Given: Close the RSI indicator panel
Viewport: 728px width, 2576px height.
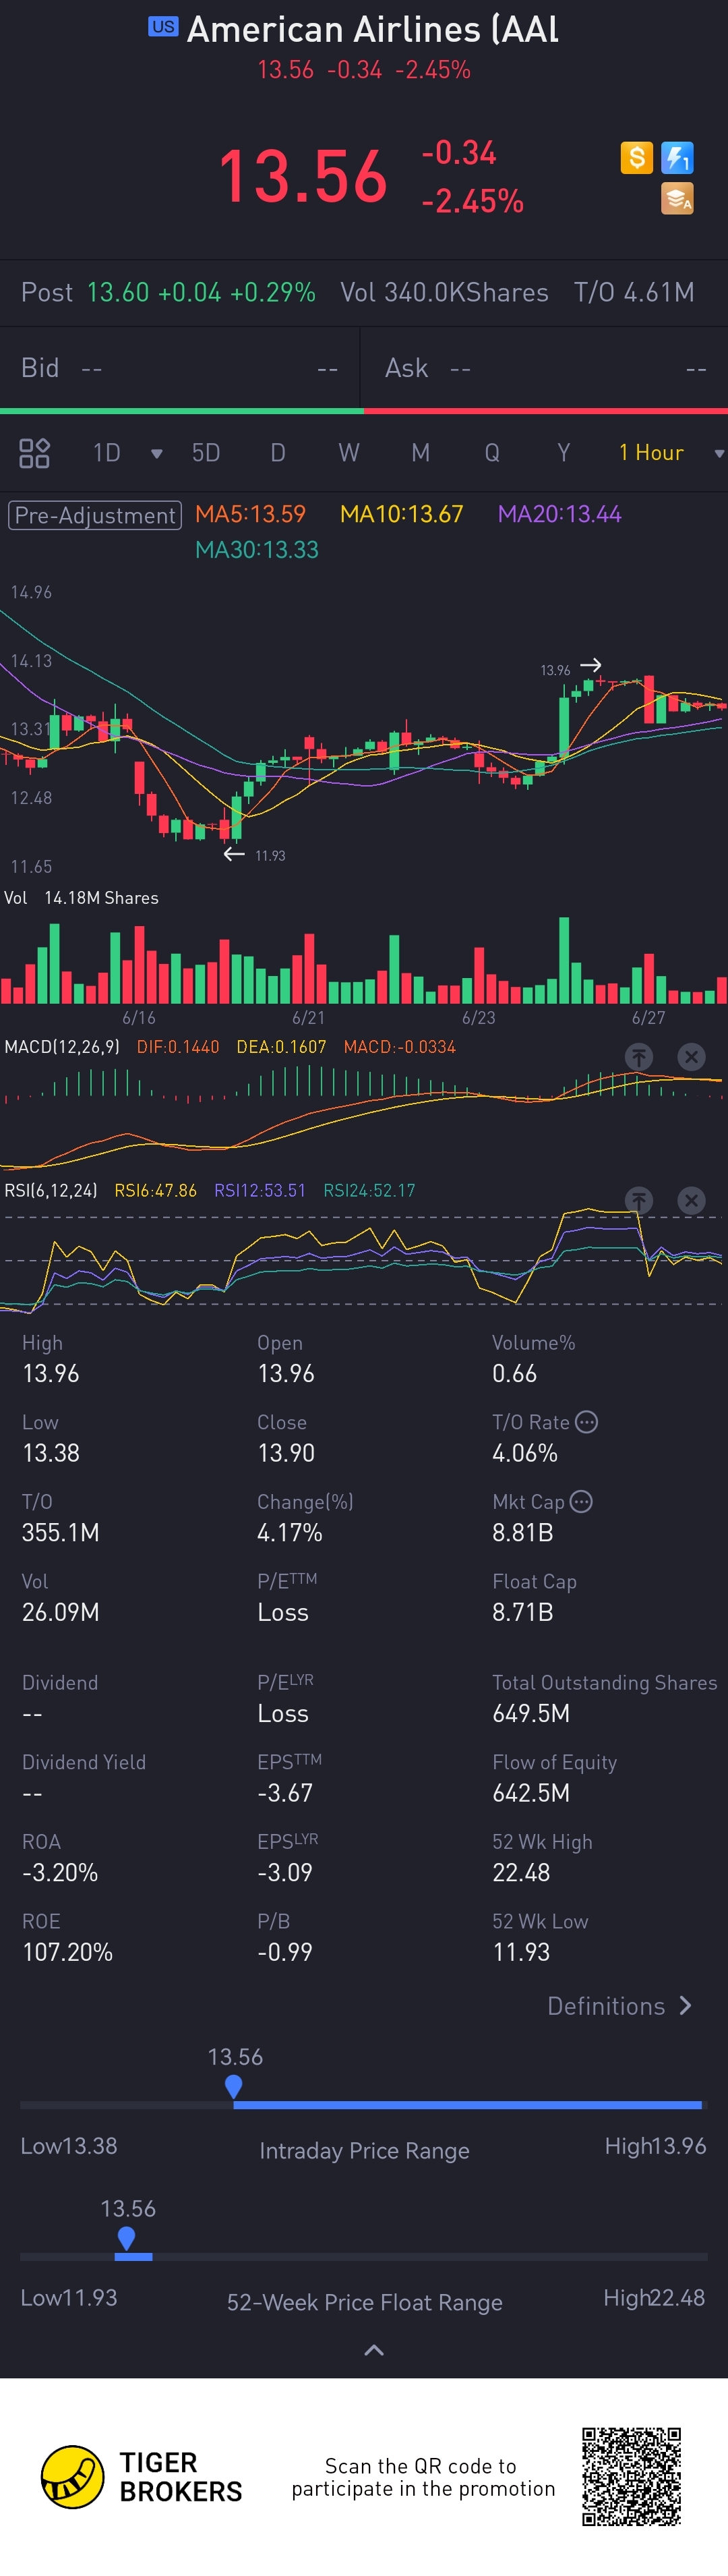Looking at the screenshot, I should pyautogui.click(x=691, y=1199).
